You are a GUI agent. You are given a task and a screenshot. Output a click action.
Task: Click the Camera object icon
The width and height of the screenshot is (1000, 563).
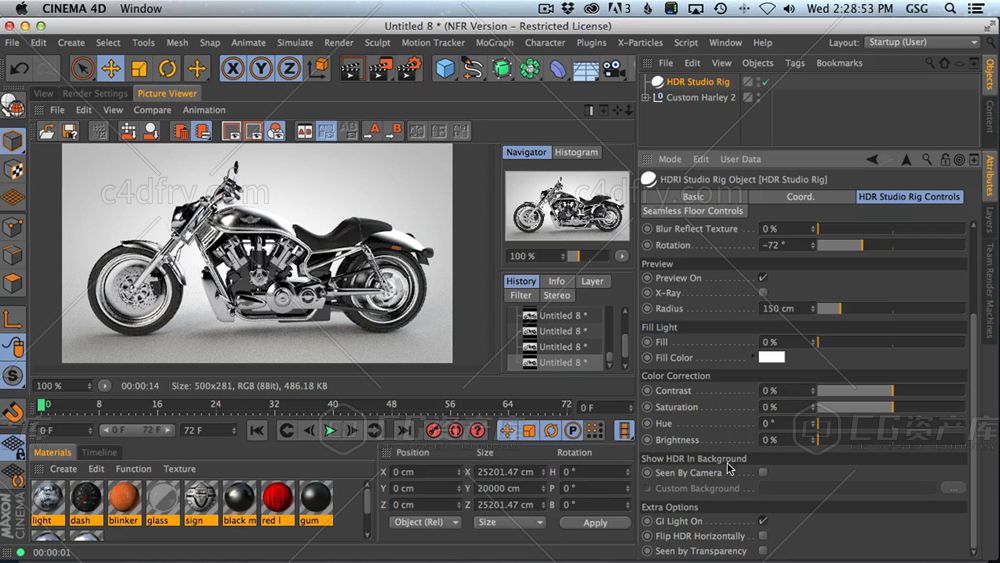614,69
